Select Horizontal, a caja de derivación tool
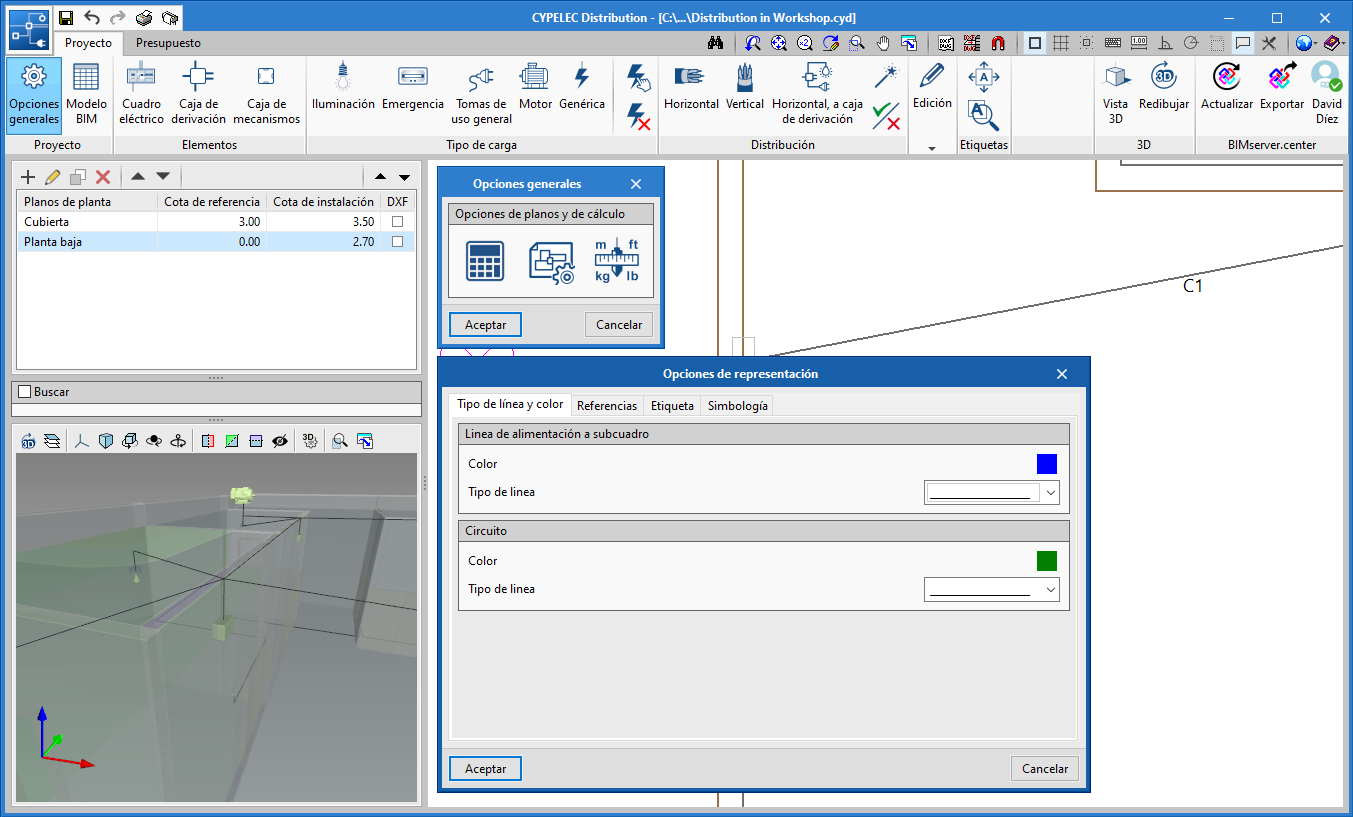 point(817,94)
